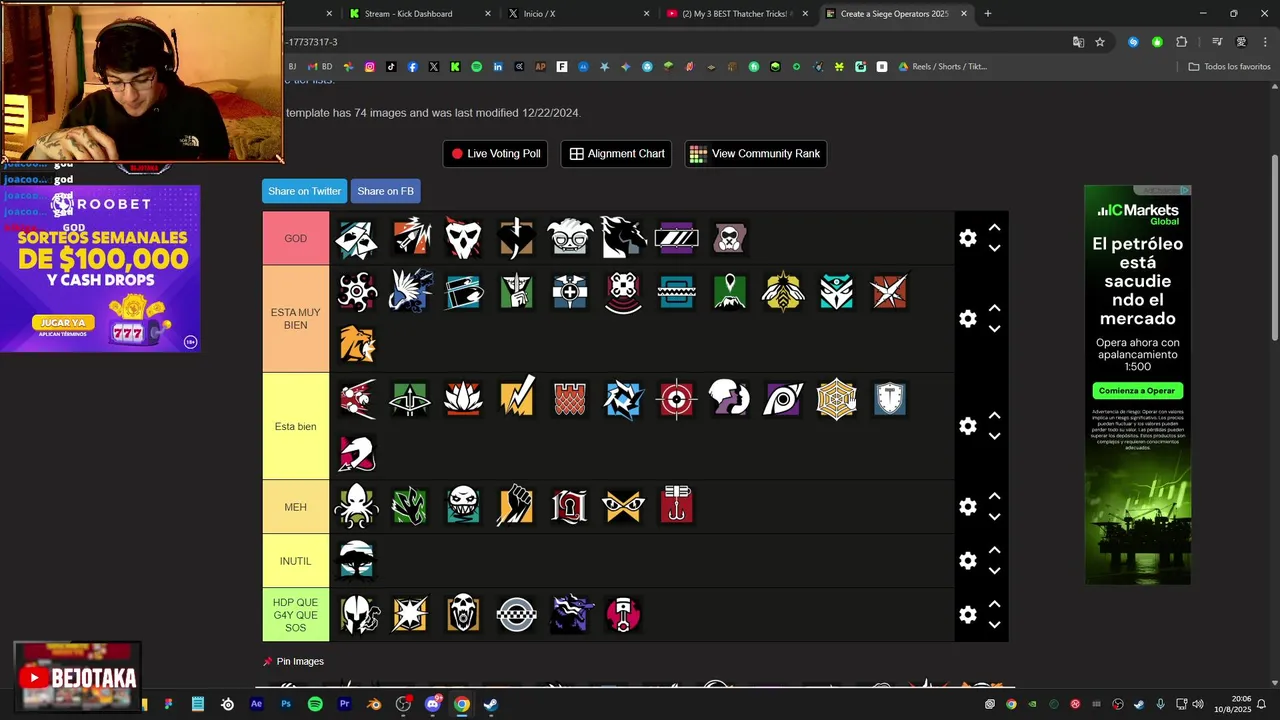Select the blue medical cross Doc icon
Viewport: 1280px width, 720px height.
click(570, 292)
